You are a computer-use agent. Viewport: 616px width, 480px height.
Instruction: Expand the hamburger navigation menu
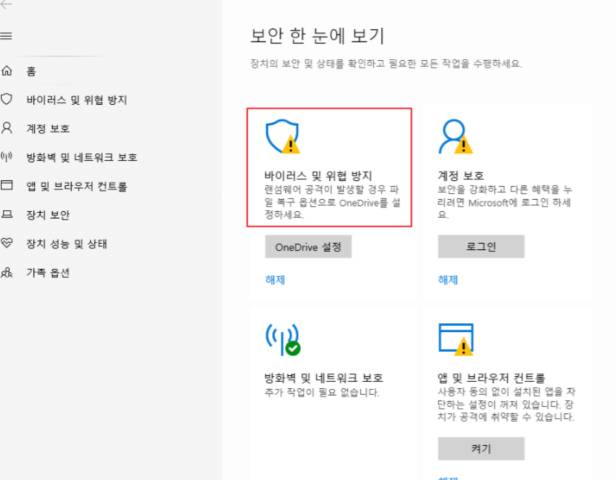pyautogui.click(x=8, y=36)
